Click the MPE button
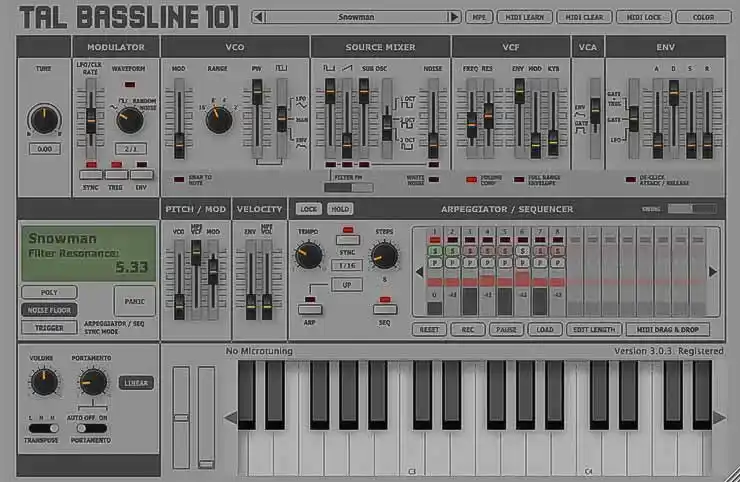 [x=479, y=17]
